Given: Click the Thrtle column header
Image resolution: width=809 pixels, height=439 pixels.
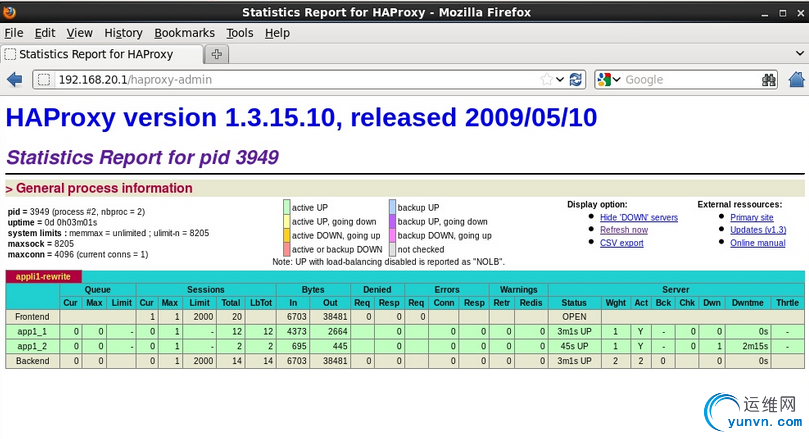Looking at the screenshot, I should click(787, 303).
